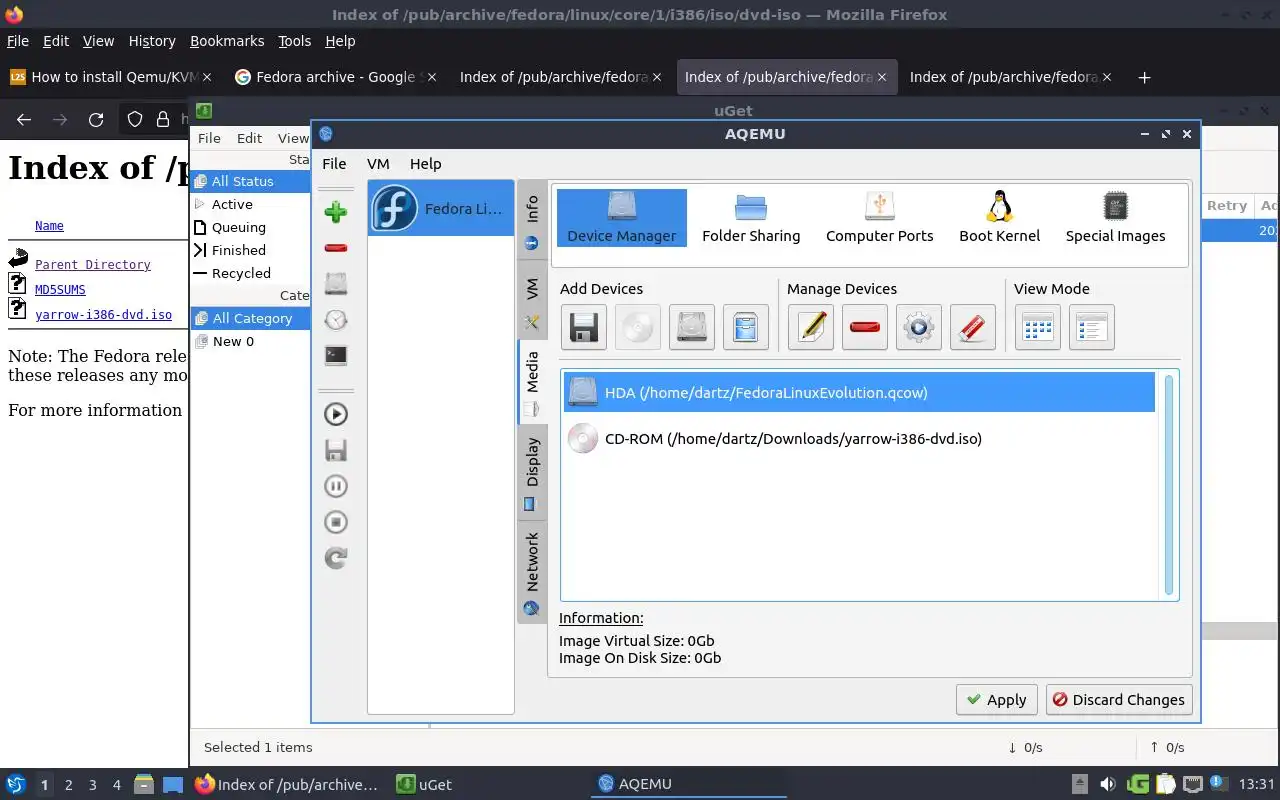The width and height of the screenshot is (1280, 800).
Task: Click the volume icon in the system tray
Action: (1108, 784)
